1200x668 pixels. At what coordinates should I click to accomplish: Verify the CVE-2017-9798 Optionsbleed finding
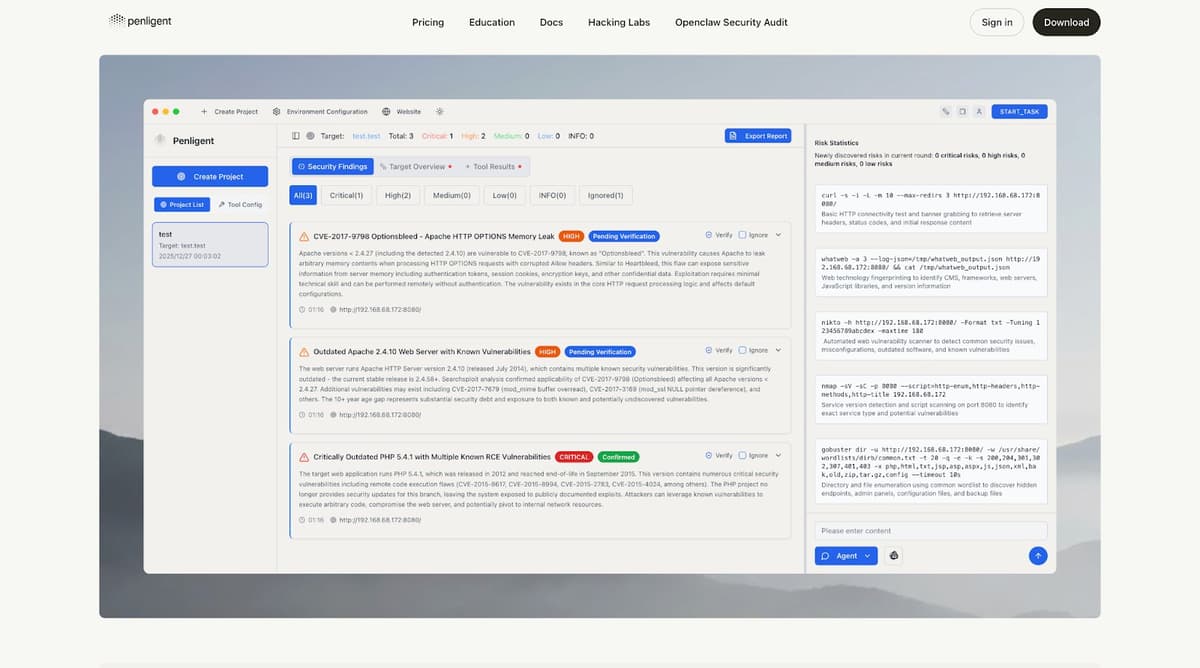719,236
